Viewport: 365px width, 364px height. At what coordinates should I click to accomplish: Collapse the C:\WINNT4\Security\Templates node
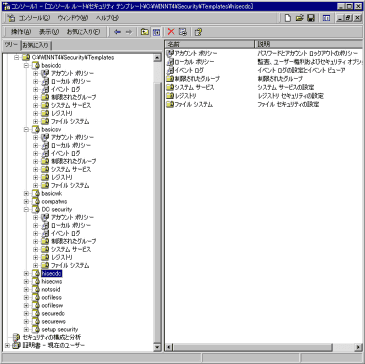click(x=17, y=57)
